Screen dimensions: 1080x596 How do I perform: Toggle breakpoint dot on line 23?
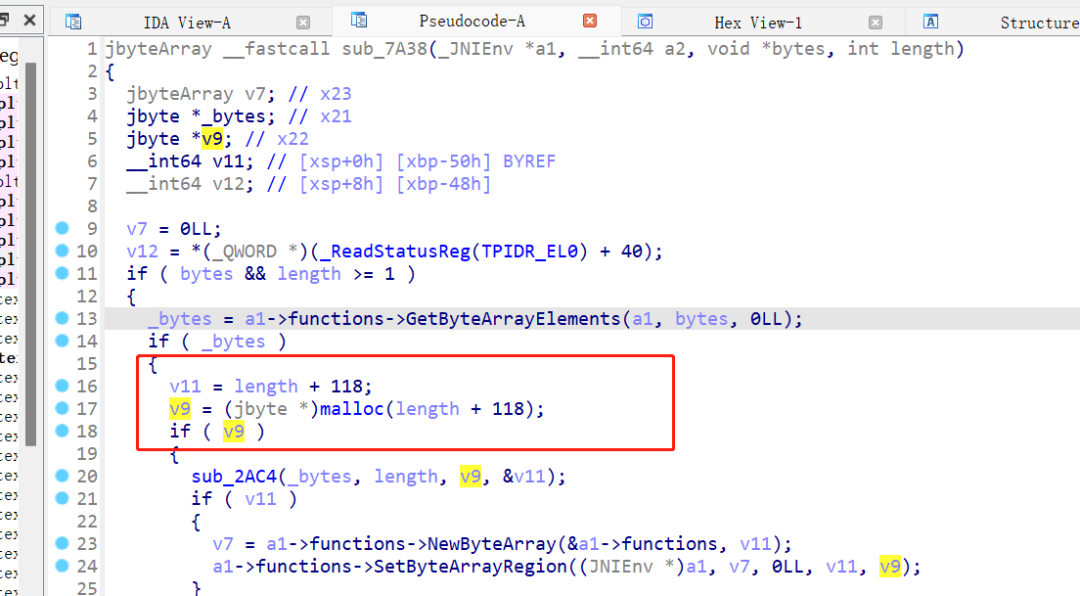62,543
